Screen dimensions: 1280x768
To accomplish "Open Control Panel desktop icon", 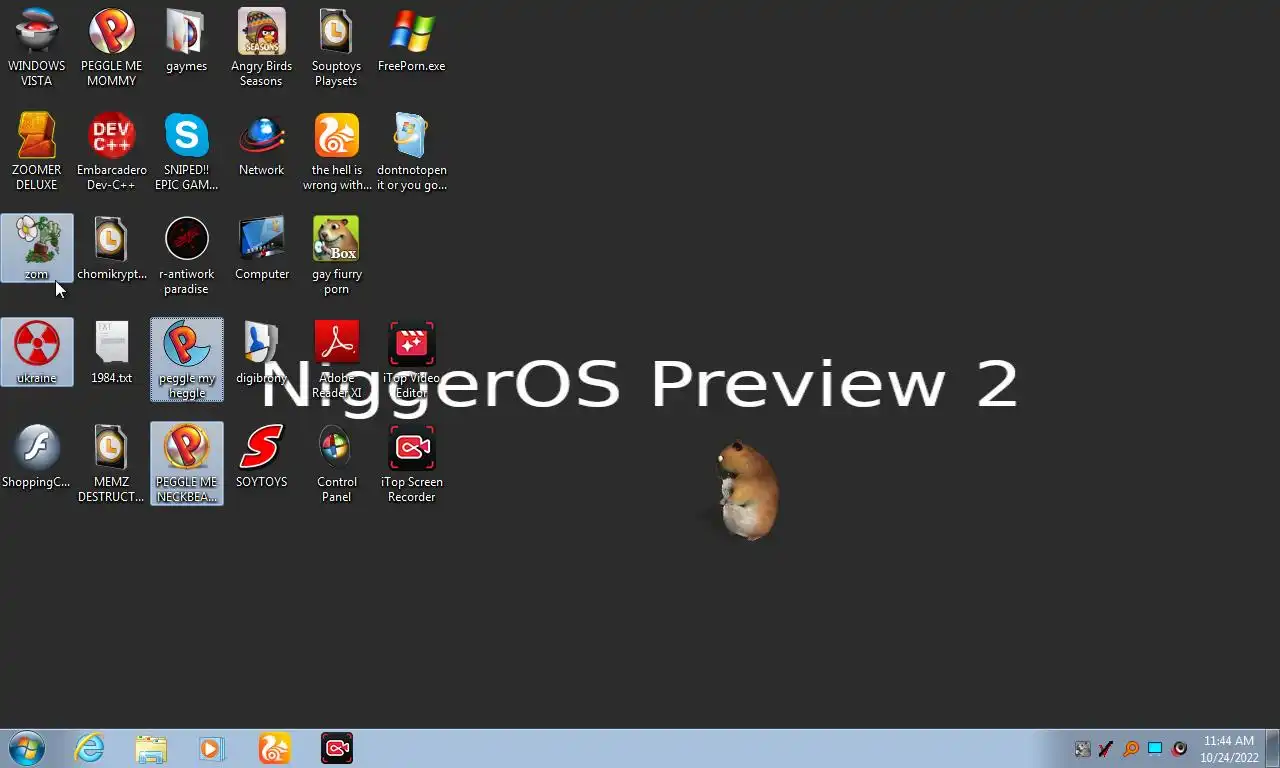I will coord(336,463).
